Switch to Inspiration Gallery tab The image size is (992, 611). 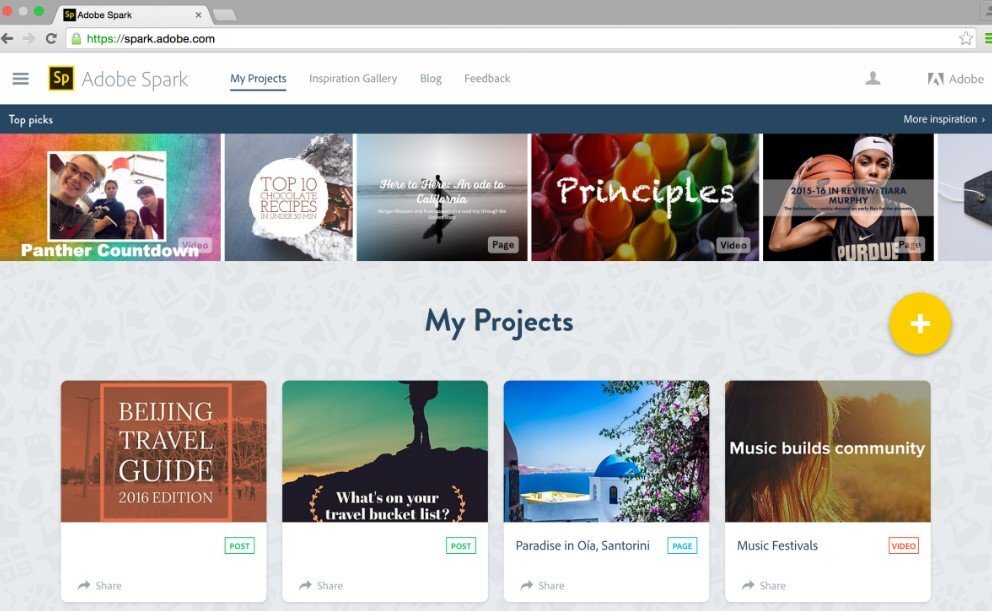coord(353,78)
